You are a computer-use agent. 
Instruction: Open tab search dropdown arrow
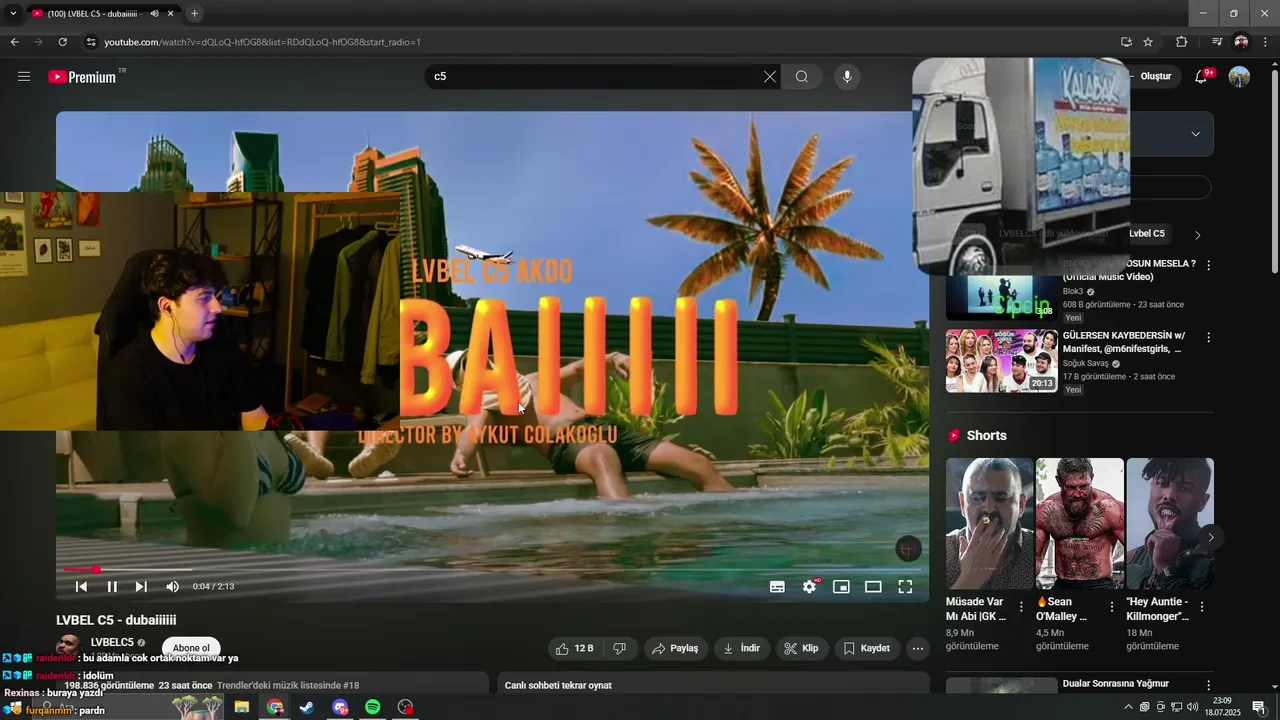13,13
